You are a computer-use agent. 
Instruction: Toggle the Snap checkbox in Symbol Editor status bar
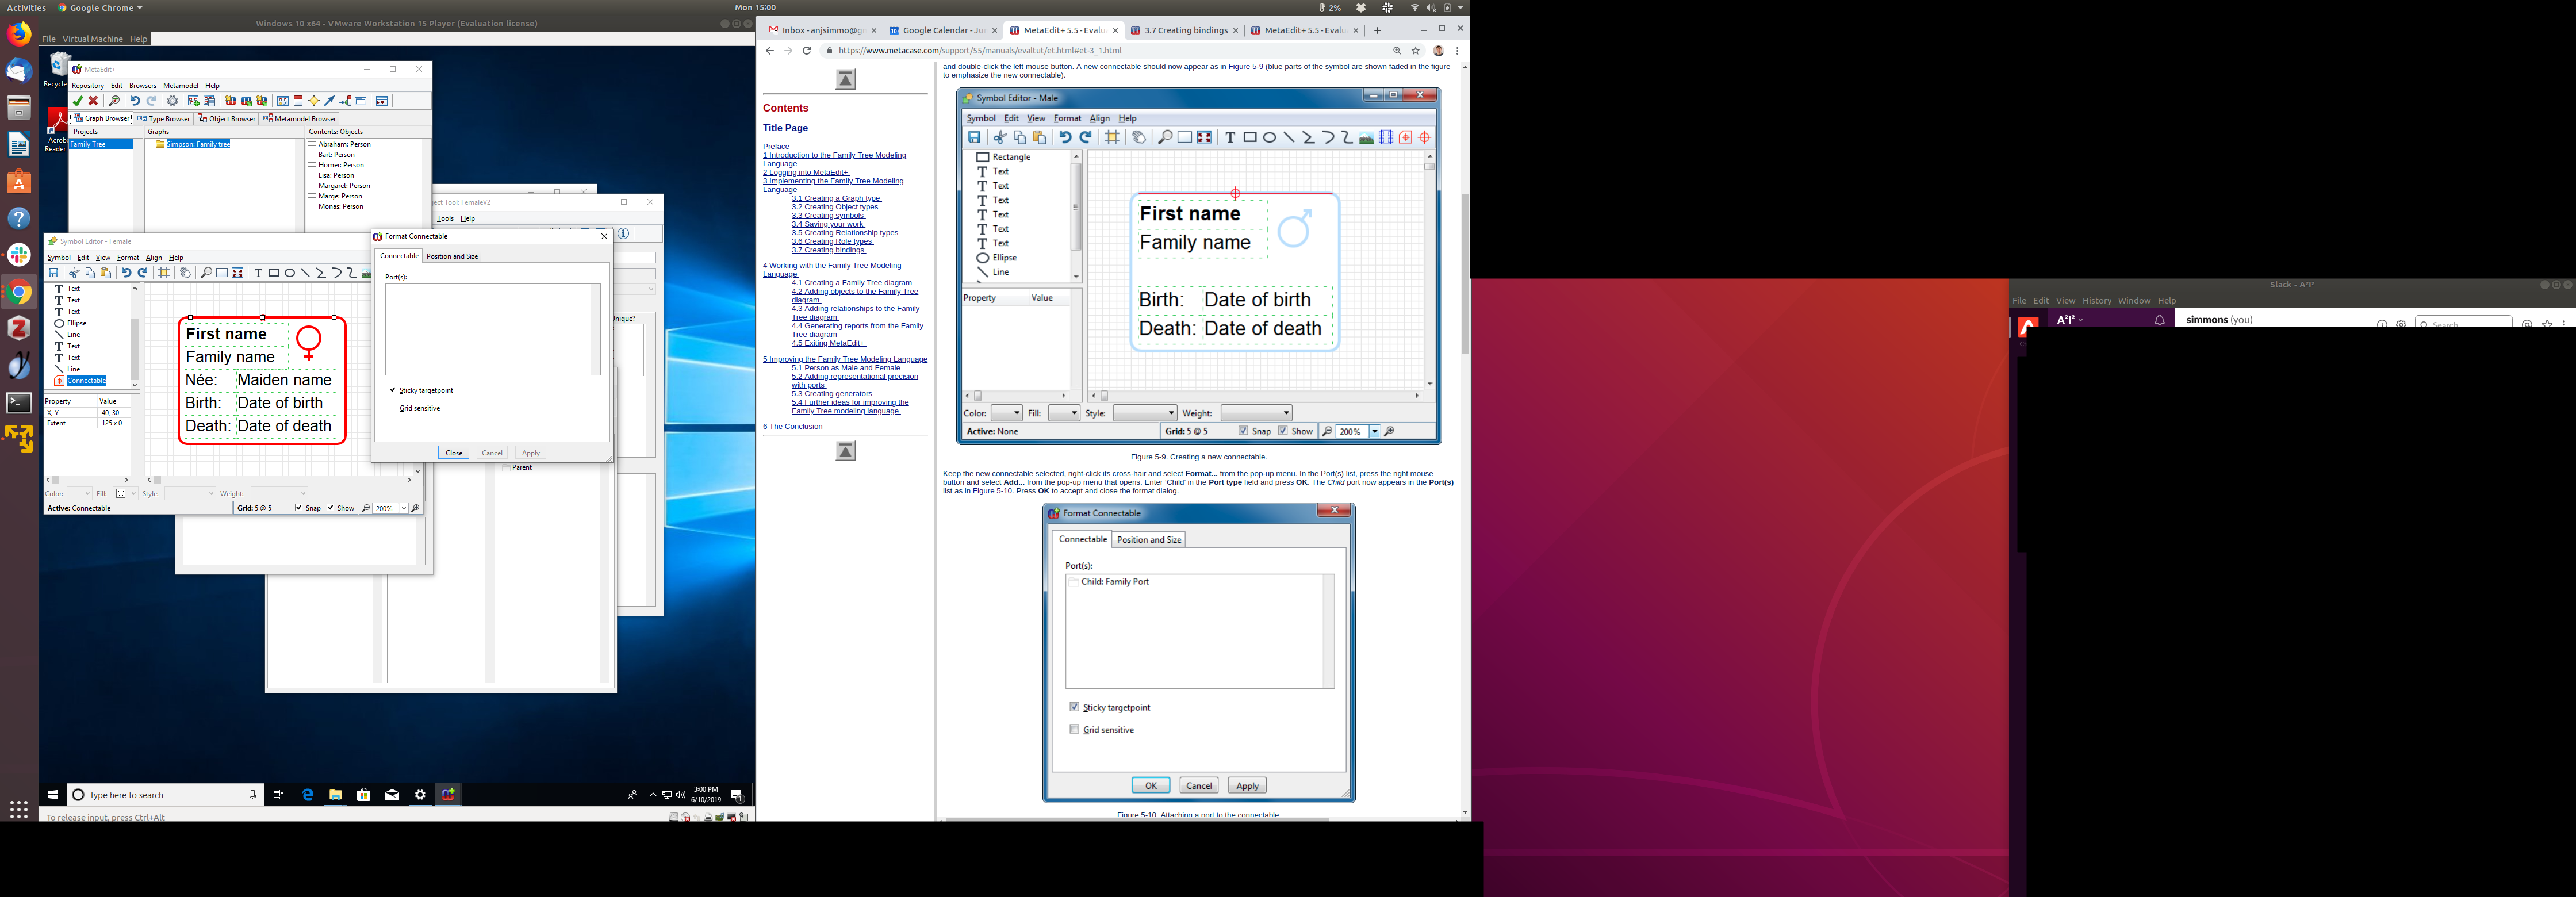coord(299,508)
